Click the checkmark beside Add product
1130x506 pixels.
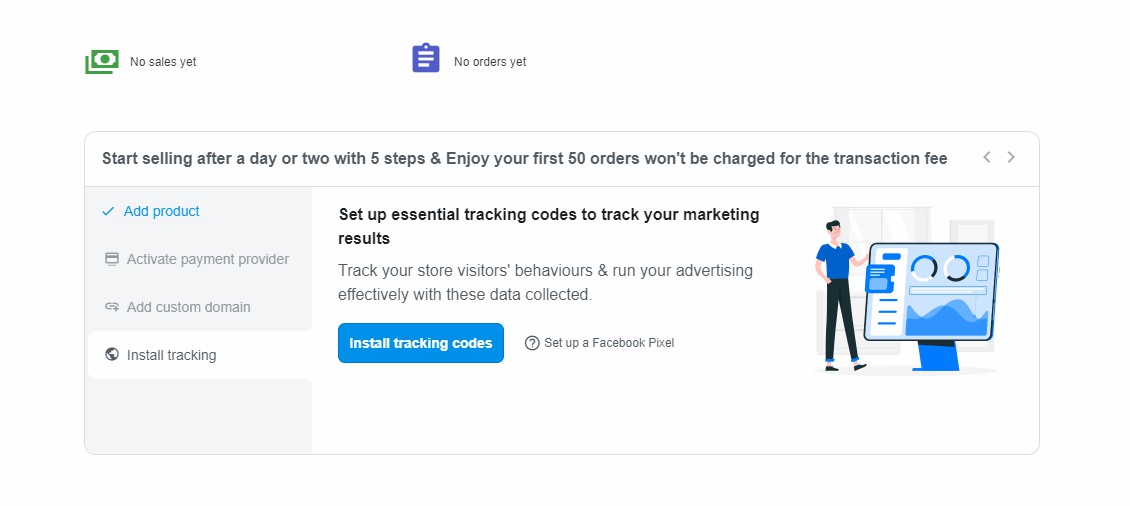[108, 211]
